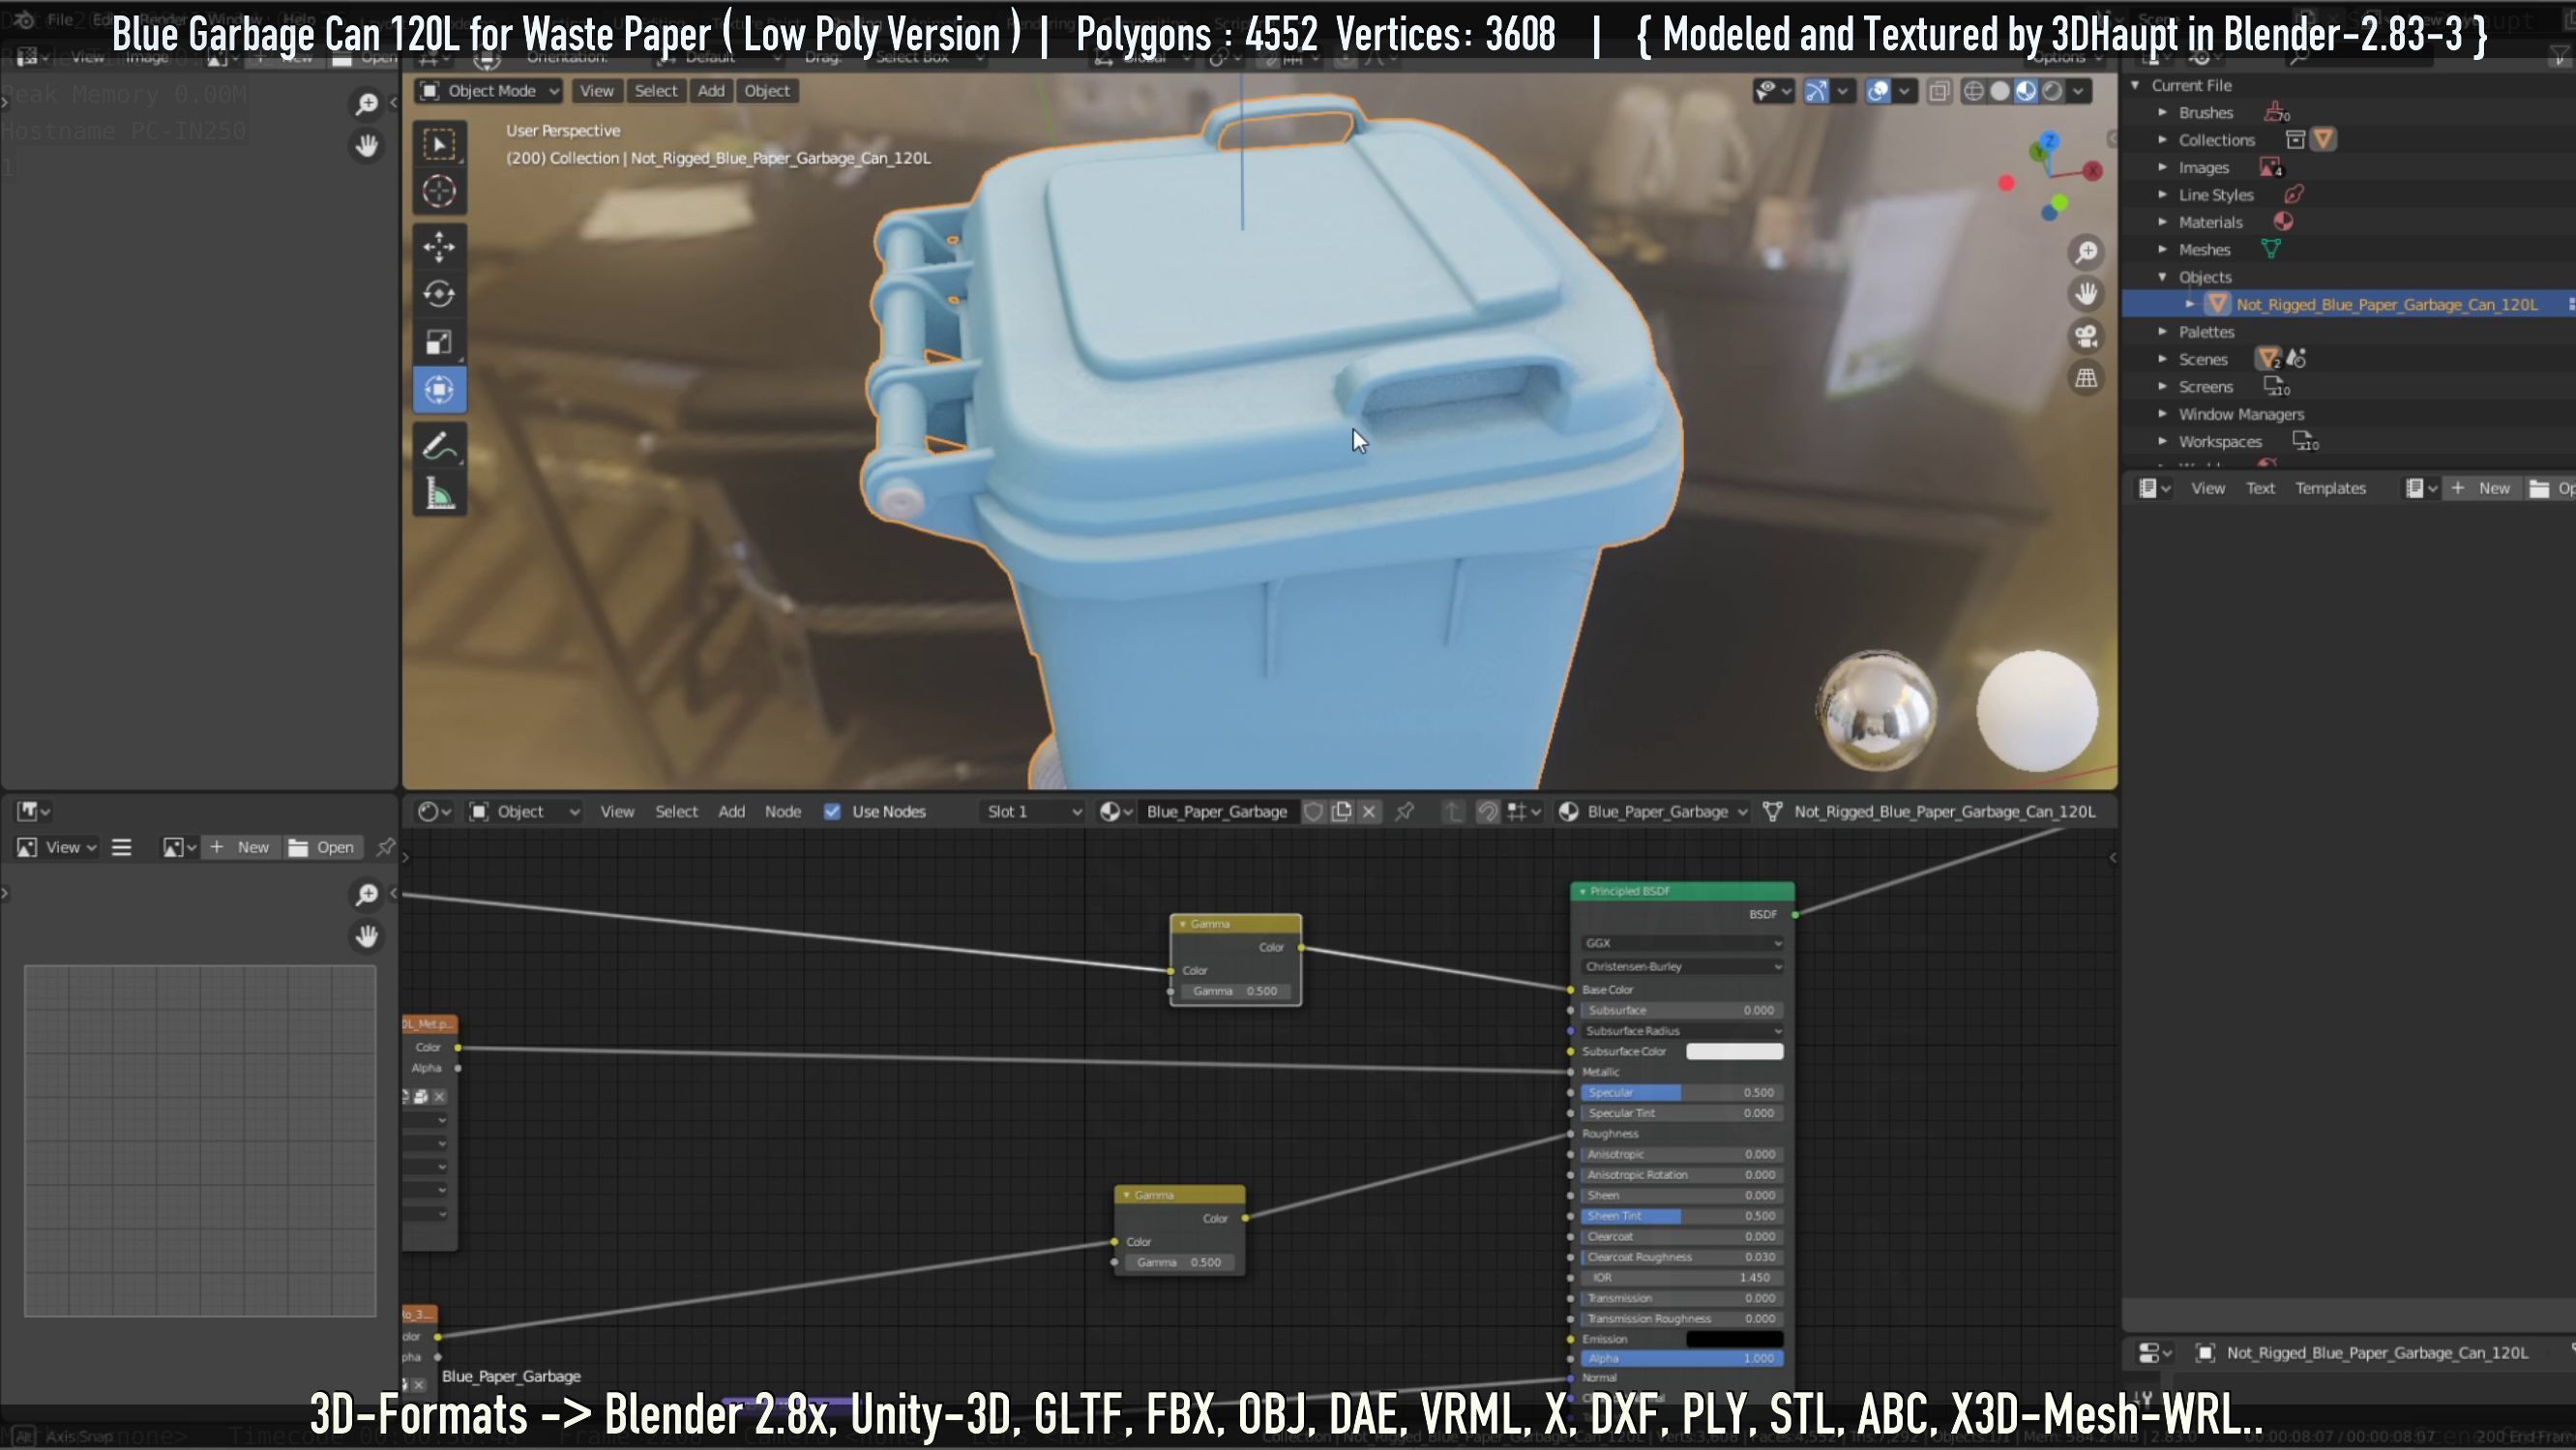Click the Blue_Paper_Garbage material name field

tap(1217, 812)
